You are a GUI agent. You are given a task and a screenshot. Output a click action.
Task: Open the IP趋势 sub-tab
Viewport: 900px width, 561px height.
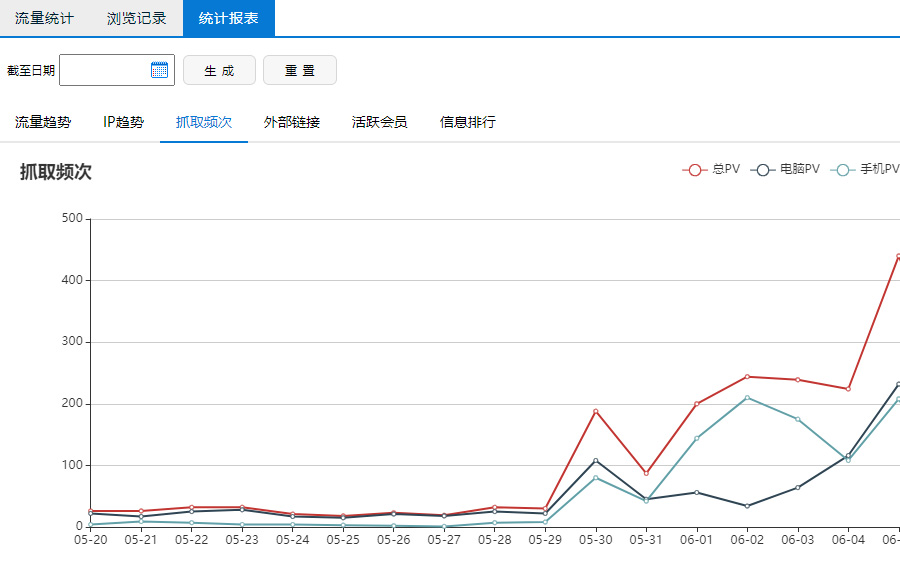click(x=123, y=122)
